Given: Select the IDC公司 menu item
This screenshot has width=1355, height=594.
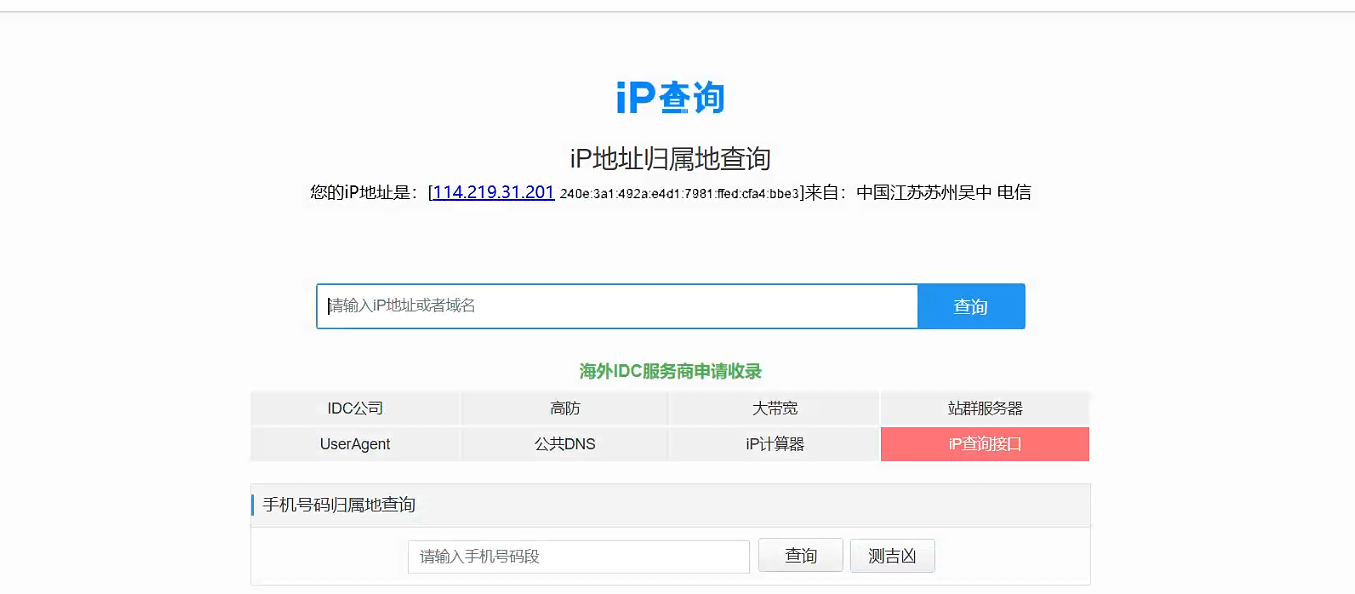Looking at the screenshot, I should click(355, 409).
